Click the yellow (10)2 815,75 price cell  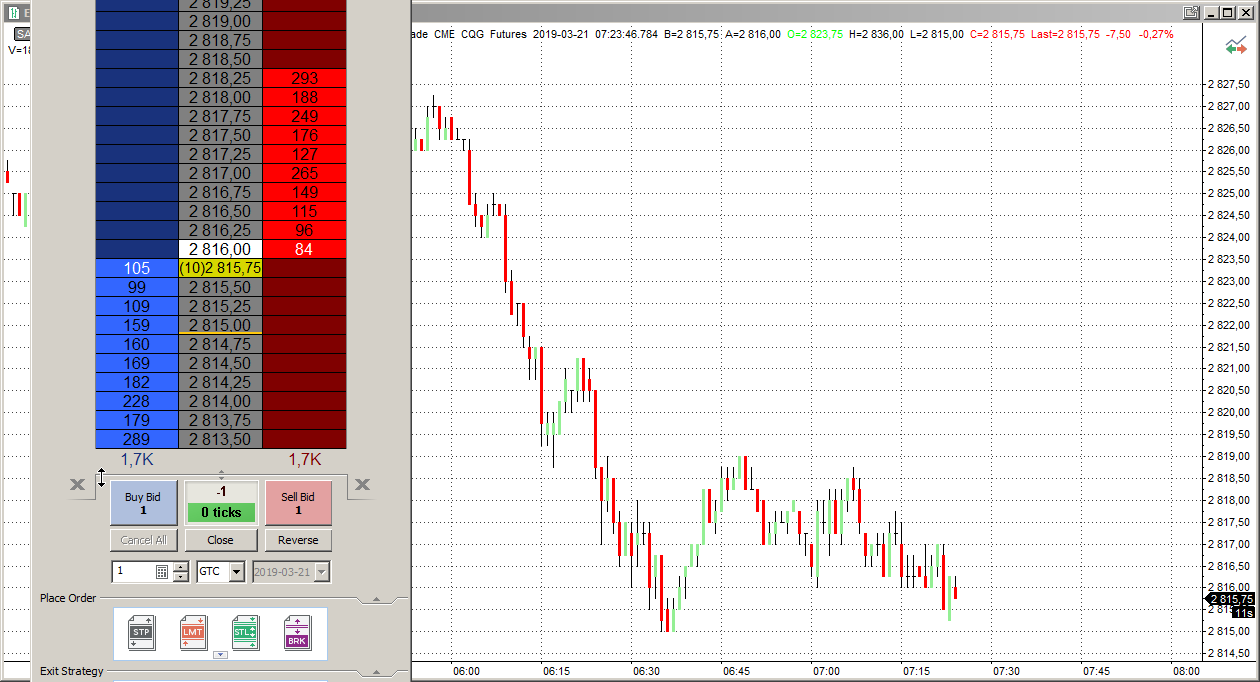220,268
